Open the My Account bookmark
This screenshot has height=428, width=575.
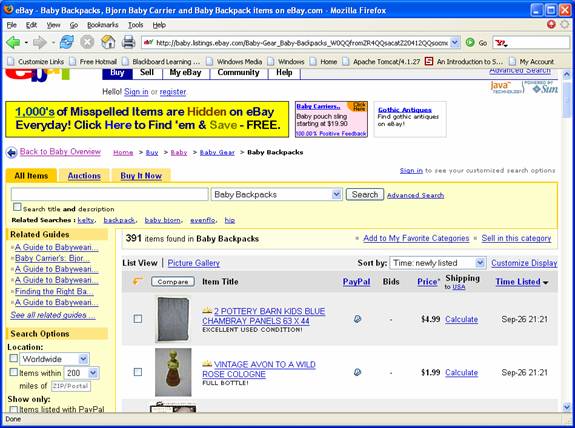pos(532,62)
